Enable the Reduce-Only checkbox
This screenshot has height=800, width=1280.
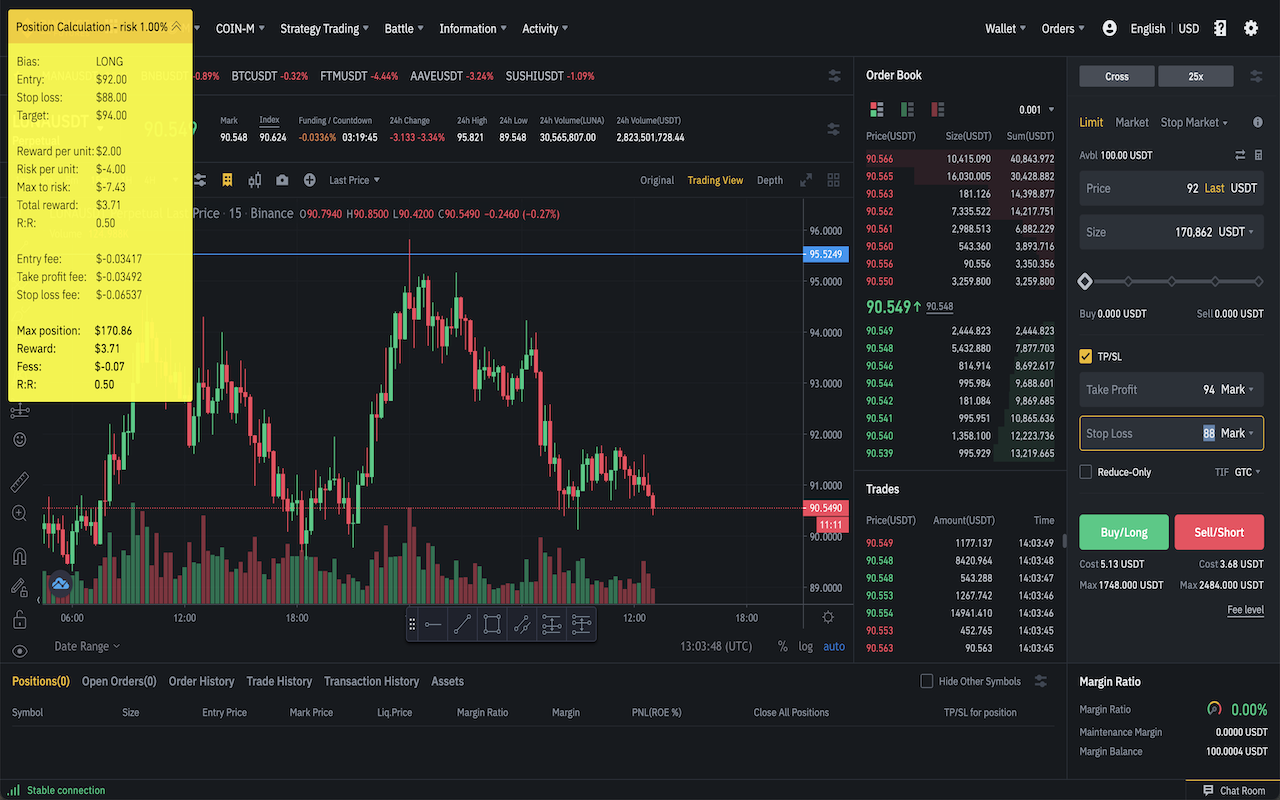(1085, 471)
